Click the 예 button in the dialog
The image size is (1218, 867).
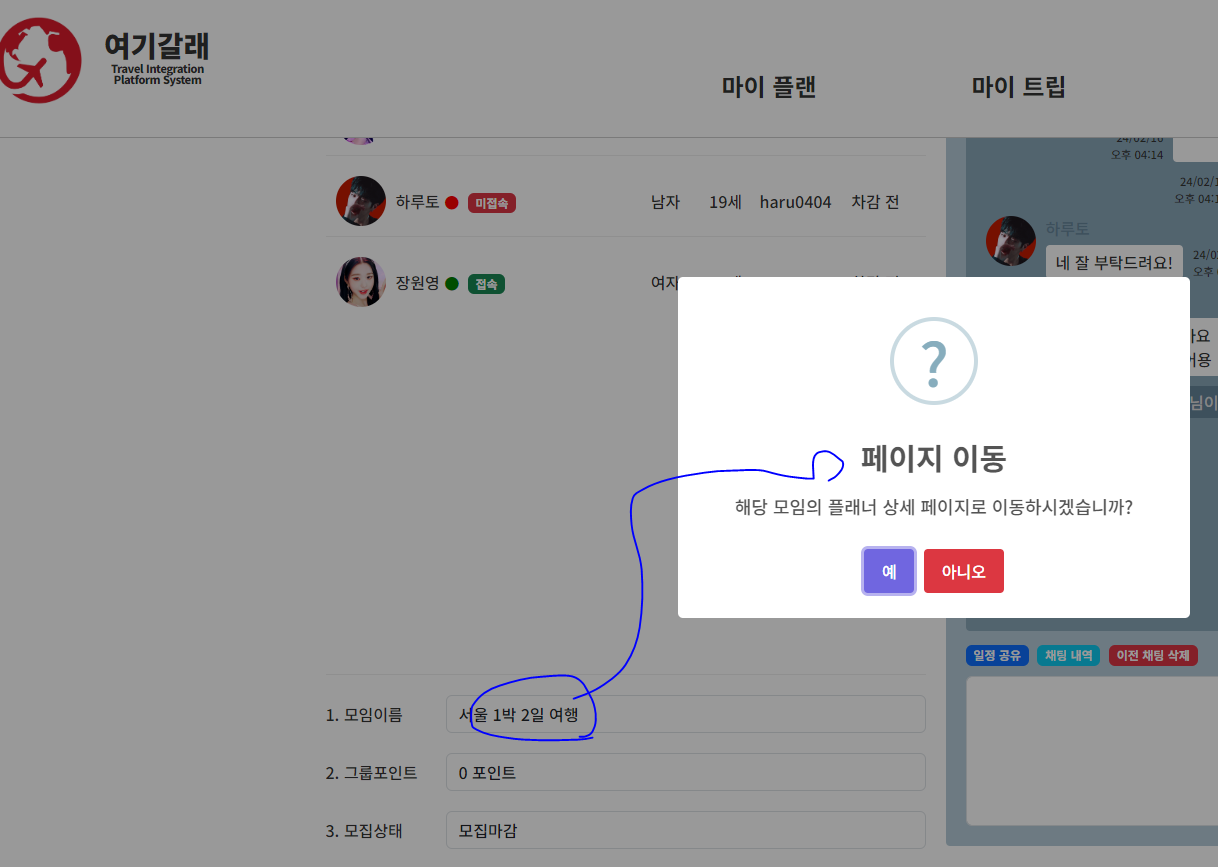point(889,571)
